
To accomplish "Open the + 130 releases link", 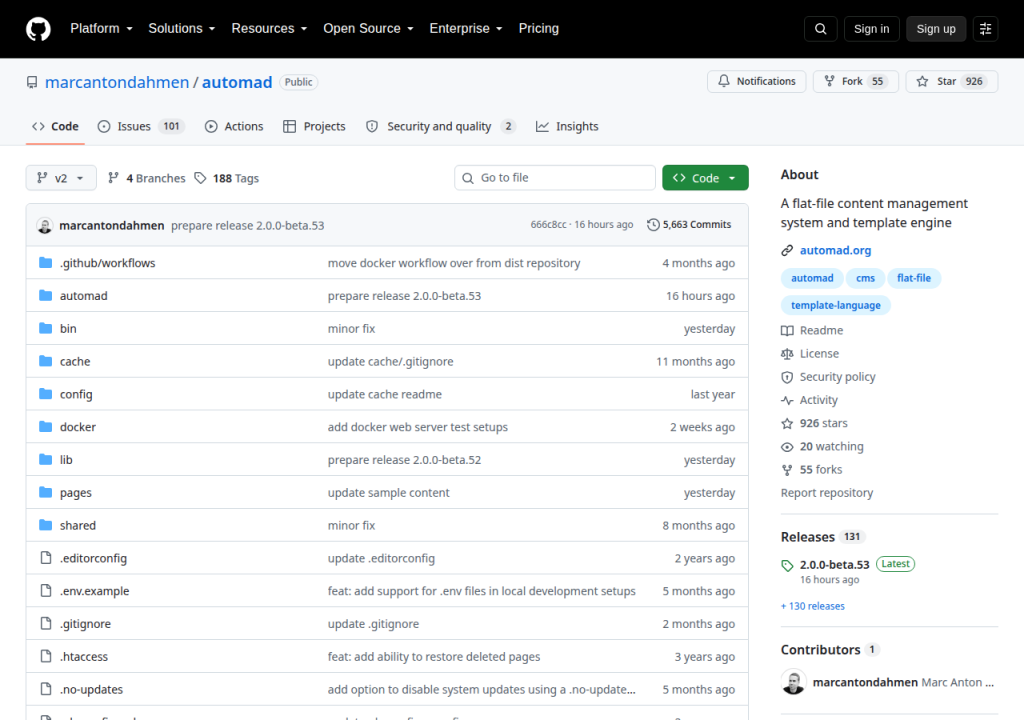I will [812, 606].
